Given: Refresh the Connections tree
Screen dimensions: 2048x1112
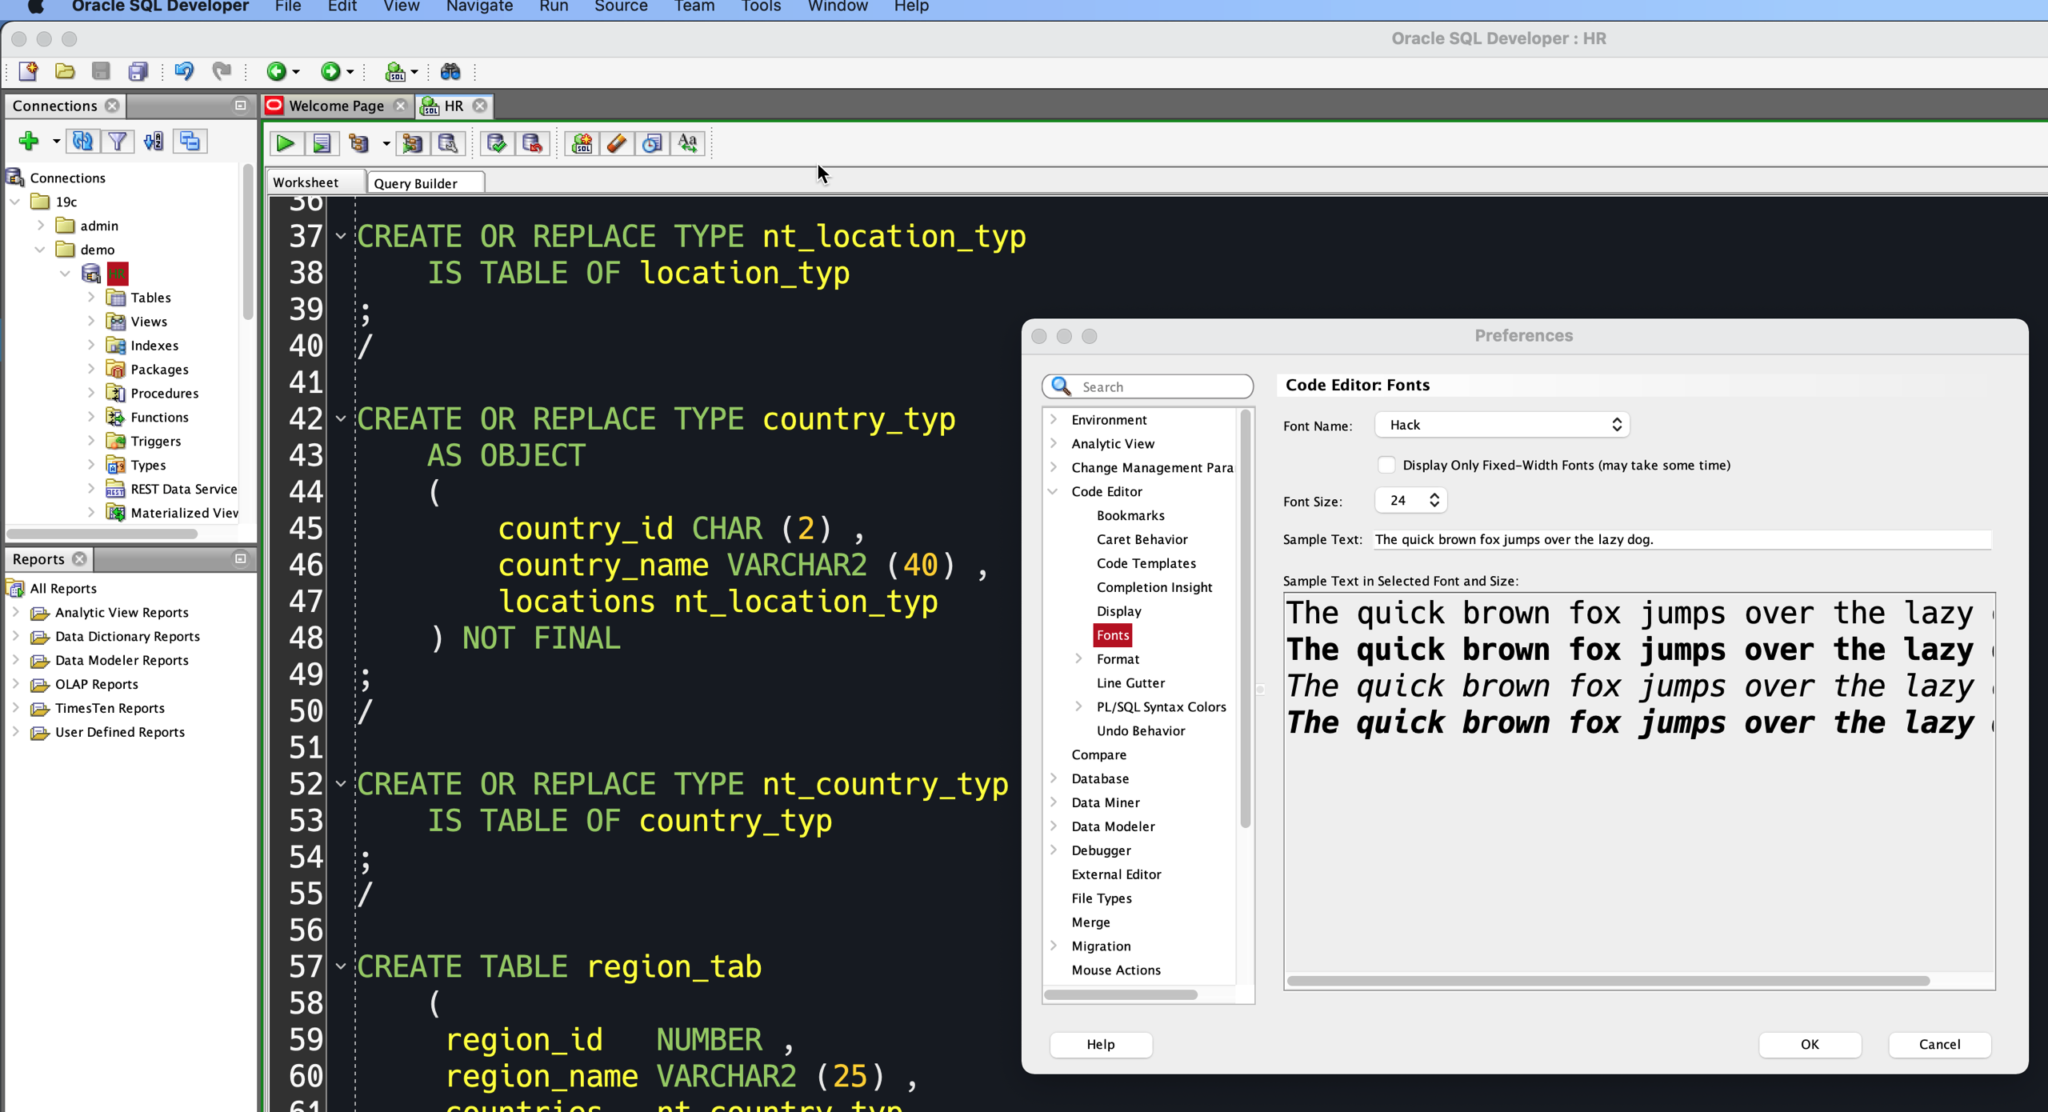Looking at the screenshot, I should pos(83,141).
